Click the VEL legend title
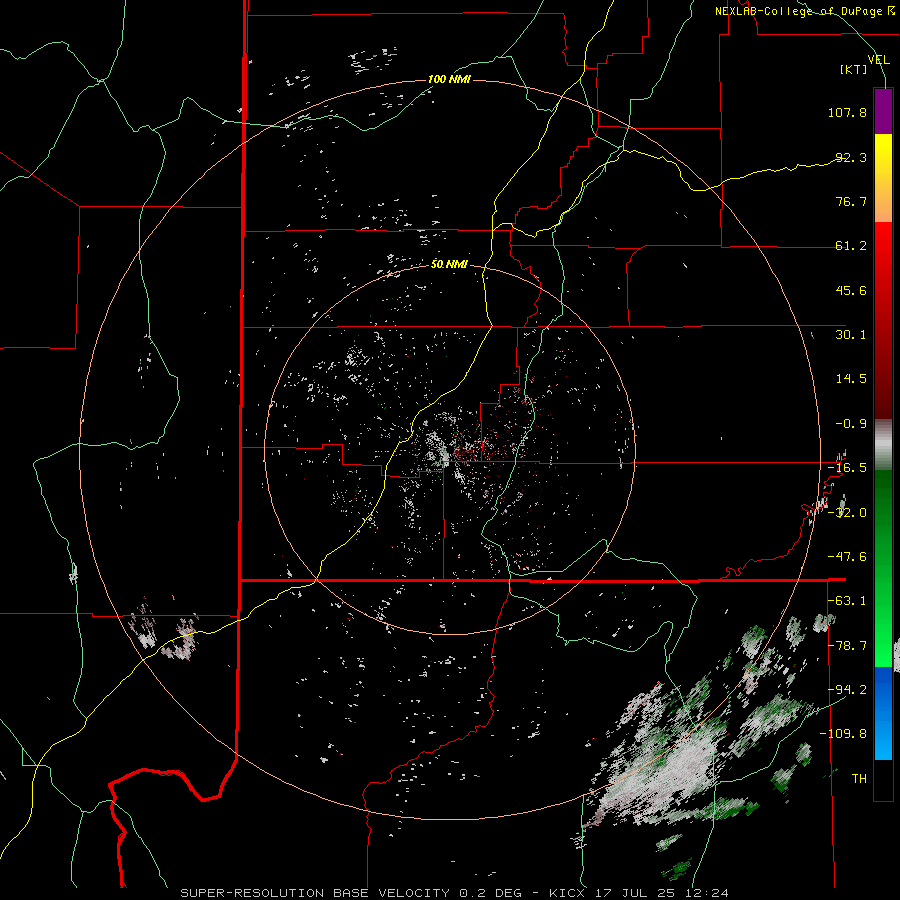Image resolution: width=900 pixels, height=900 pixels. (878, 60)
